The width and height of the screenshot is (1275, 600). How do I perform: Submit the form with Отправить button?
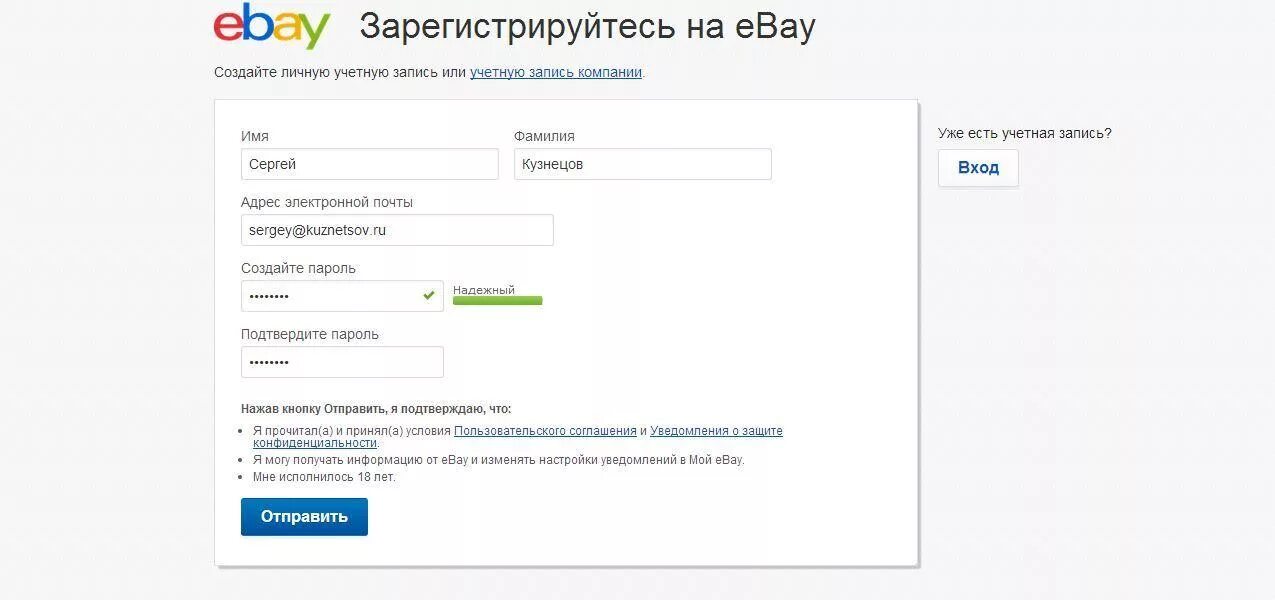[x=304, y=517]
